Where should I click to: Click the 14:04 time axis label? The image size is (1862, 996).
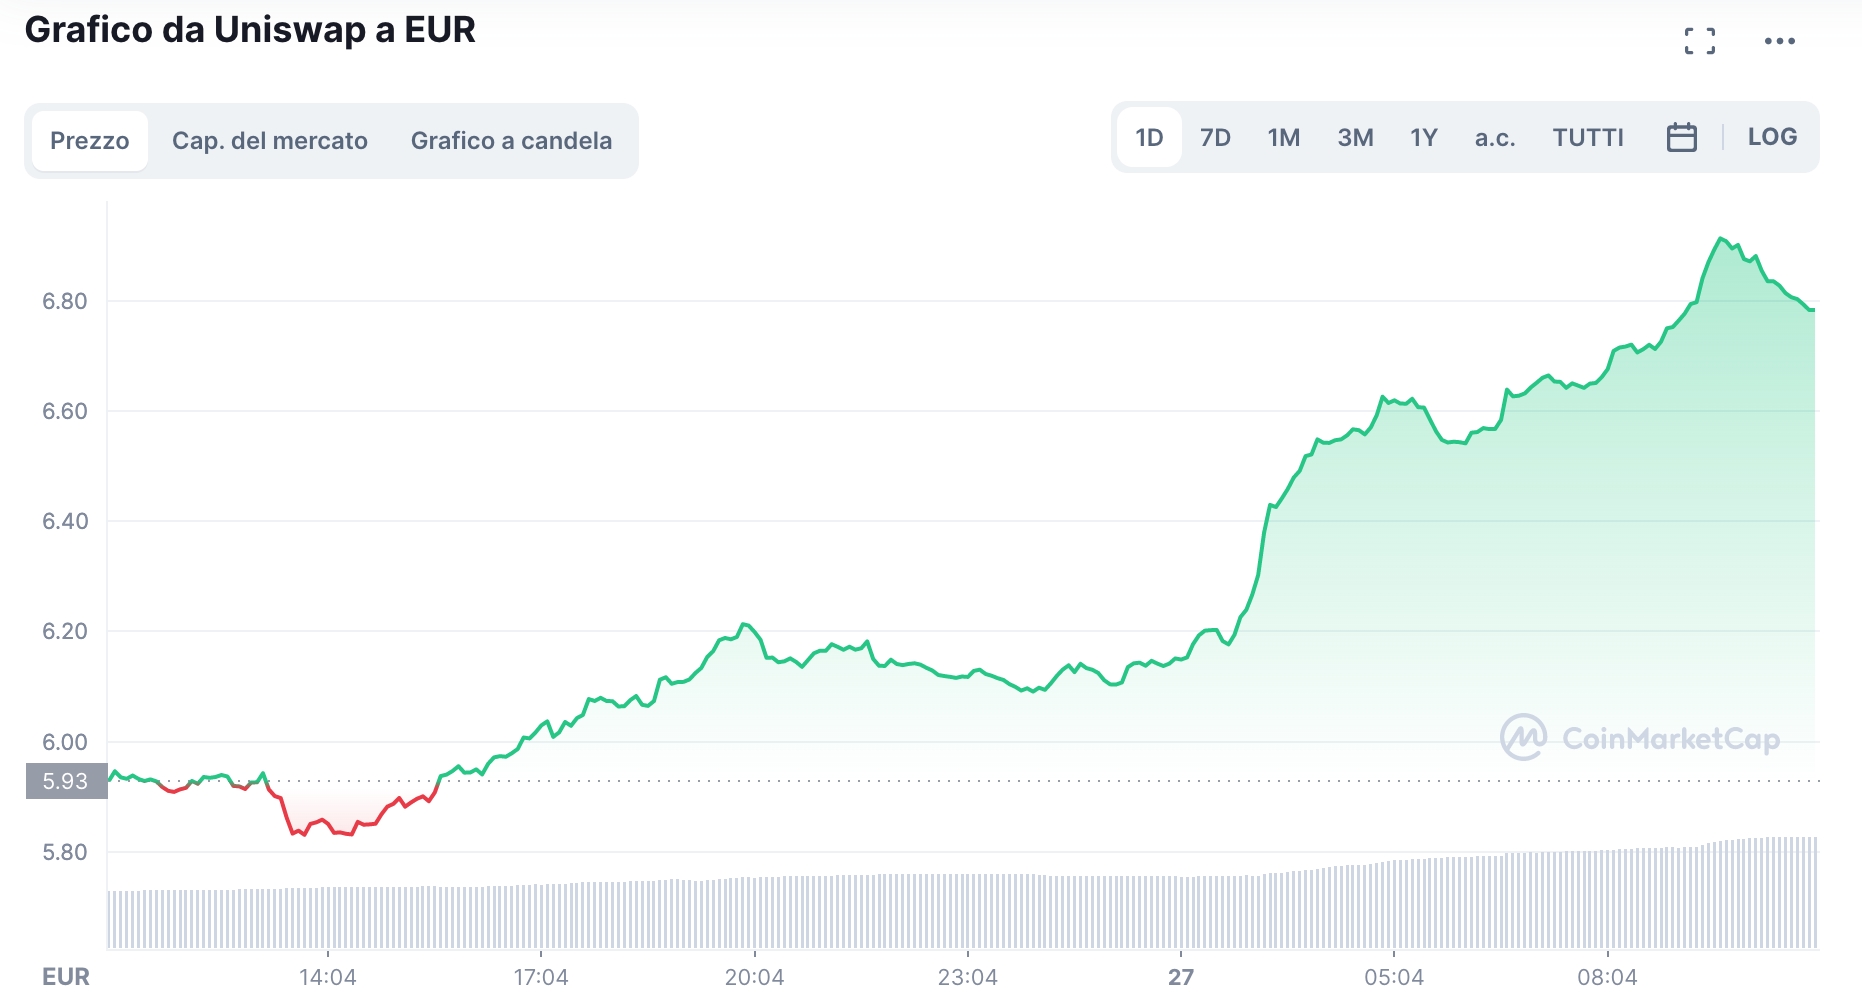click(x=328, y=977)
